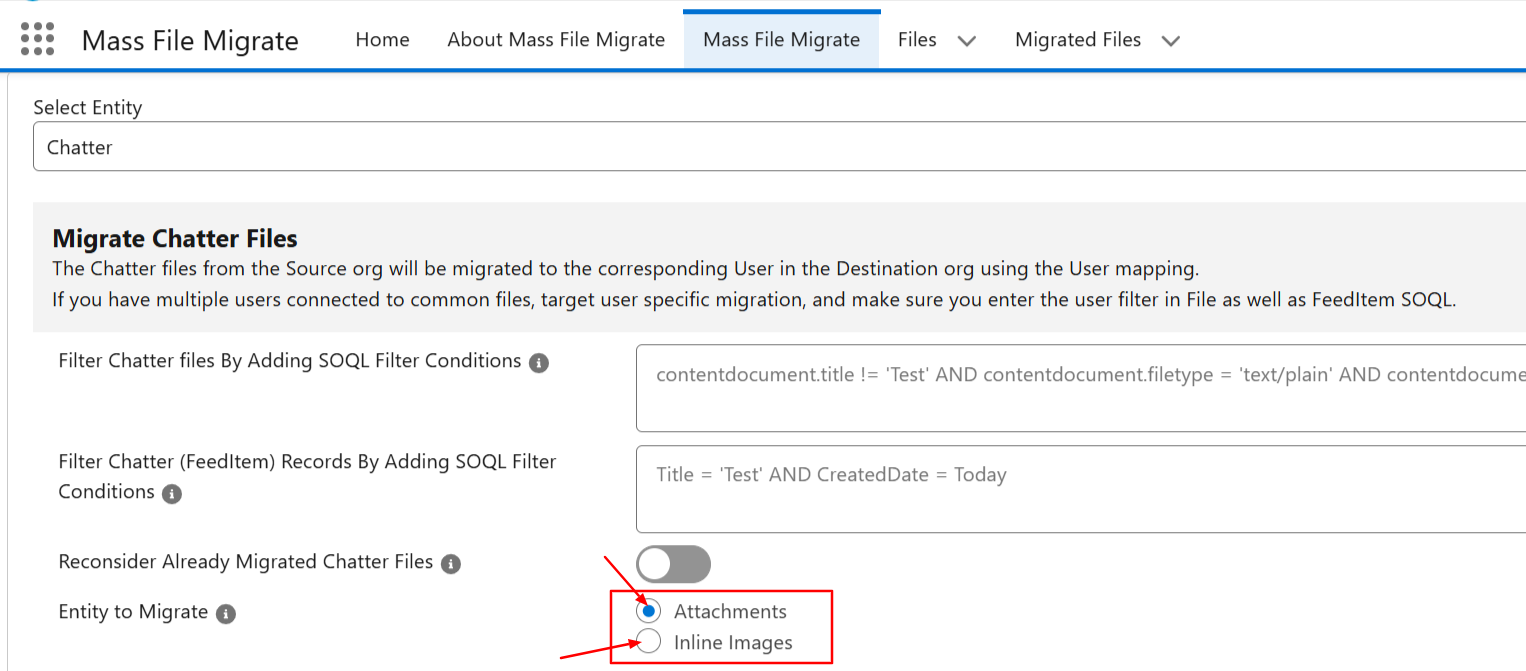Click the Entity to Migrate label
This screenshot has height=671, width=1526.
pyautogui.click(x=133, y=612)
